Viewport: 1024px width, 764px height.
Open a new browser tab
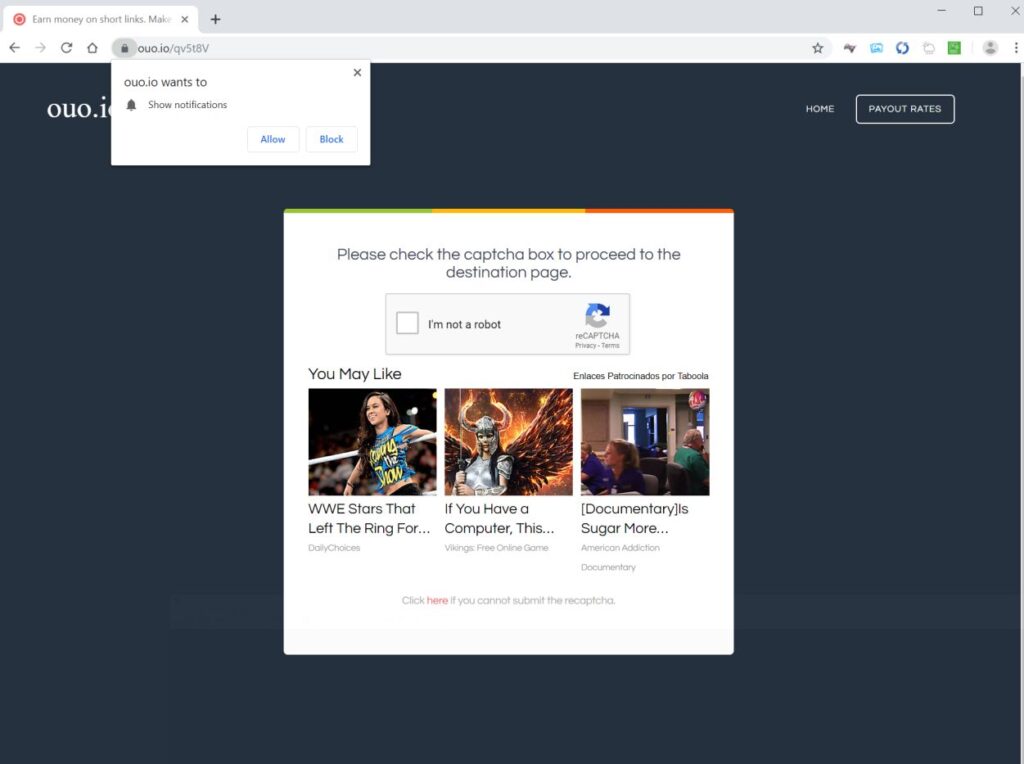pyautogui.click(x=215, y=18)
